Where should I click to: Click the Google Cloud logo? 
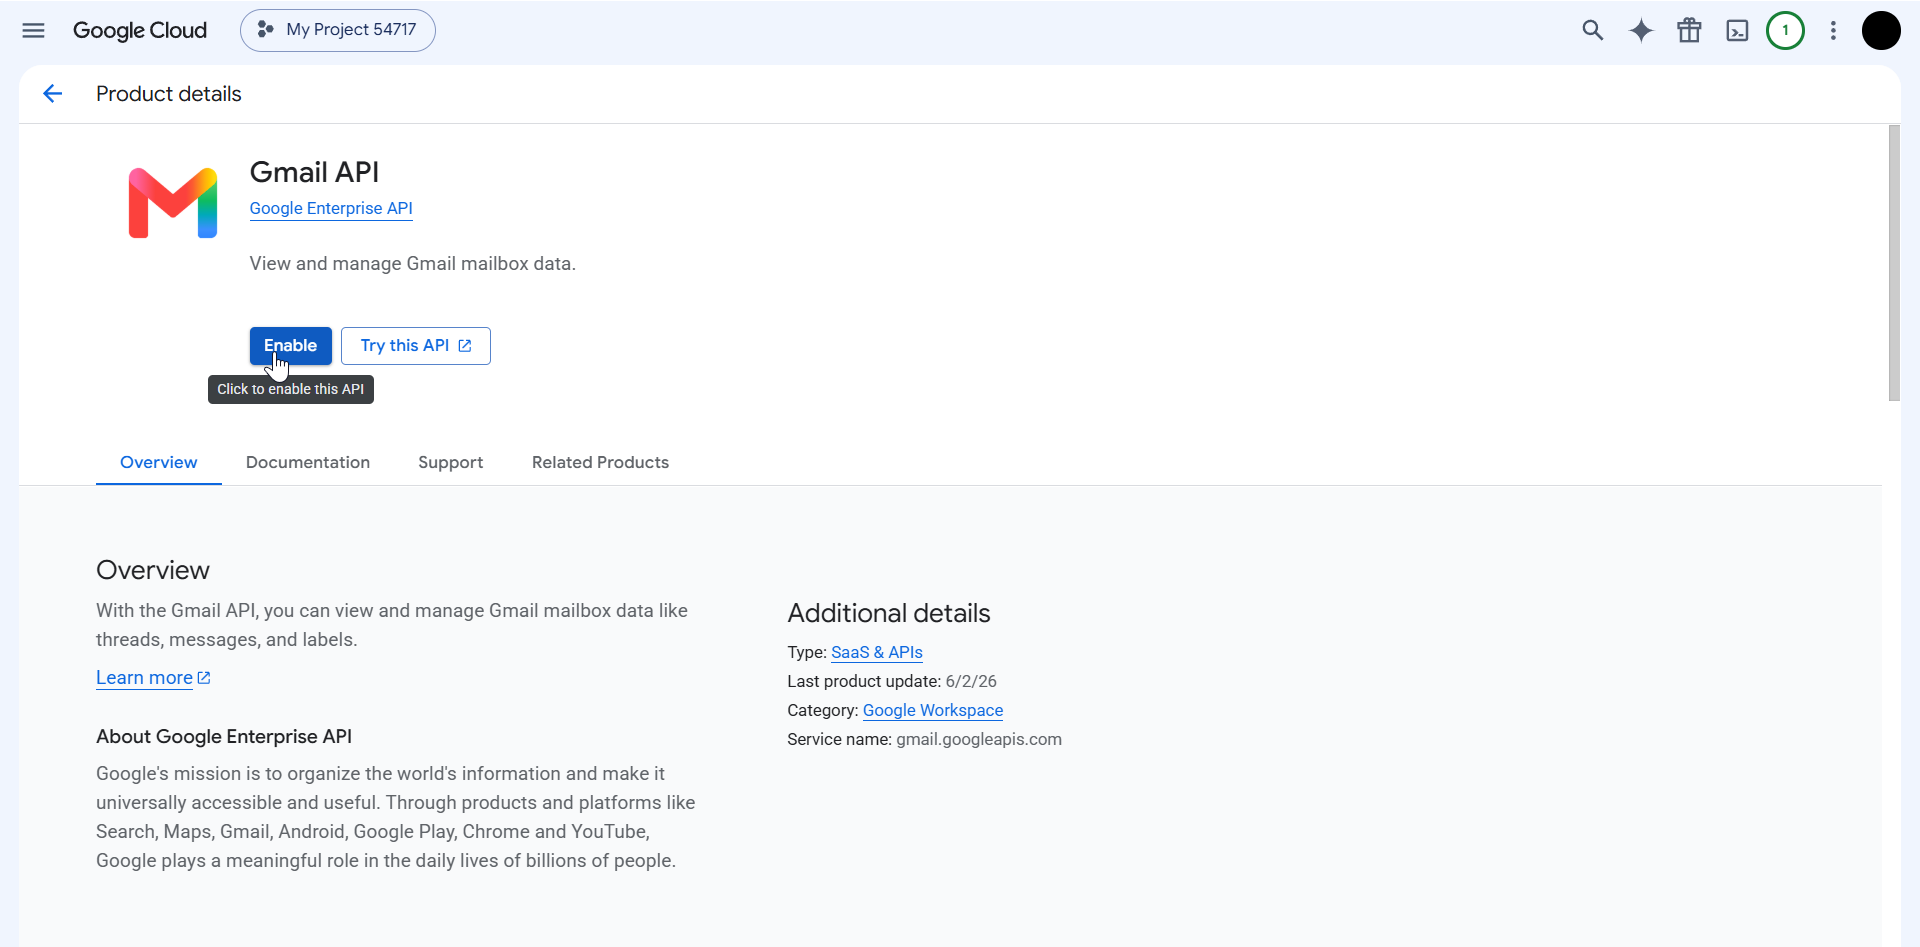(140, 30)
